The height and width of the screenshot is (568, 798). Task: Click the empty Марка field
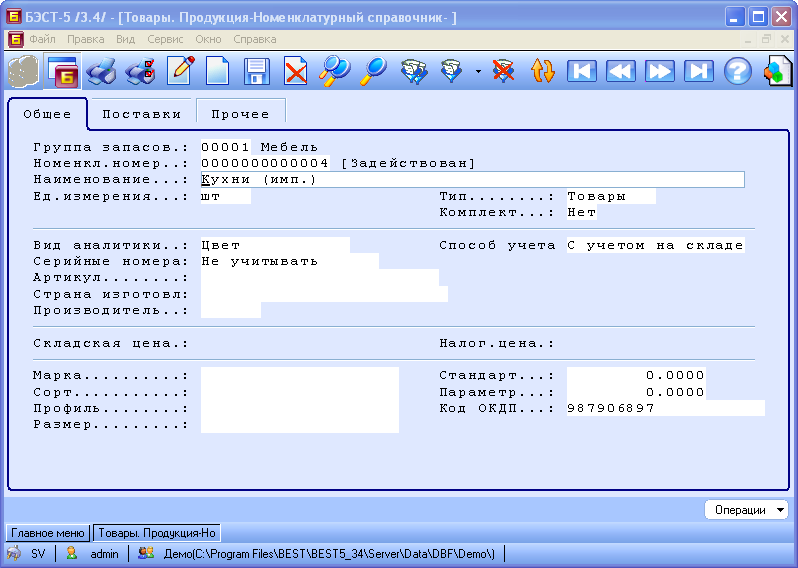[300, 376]
